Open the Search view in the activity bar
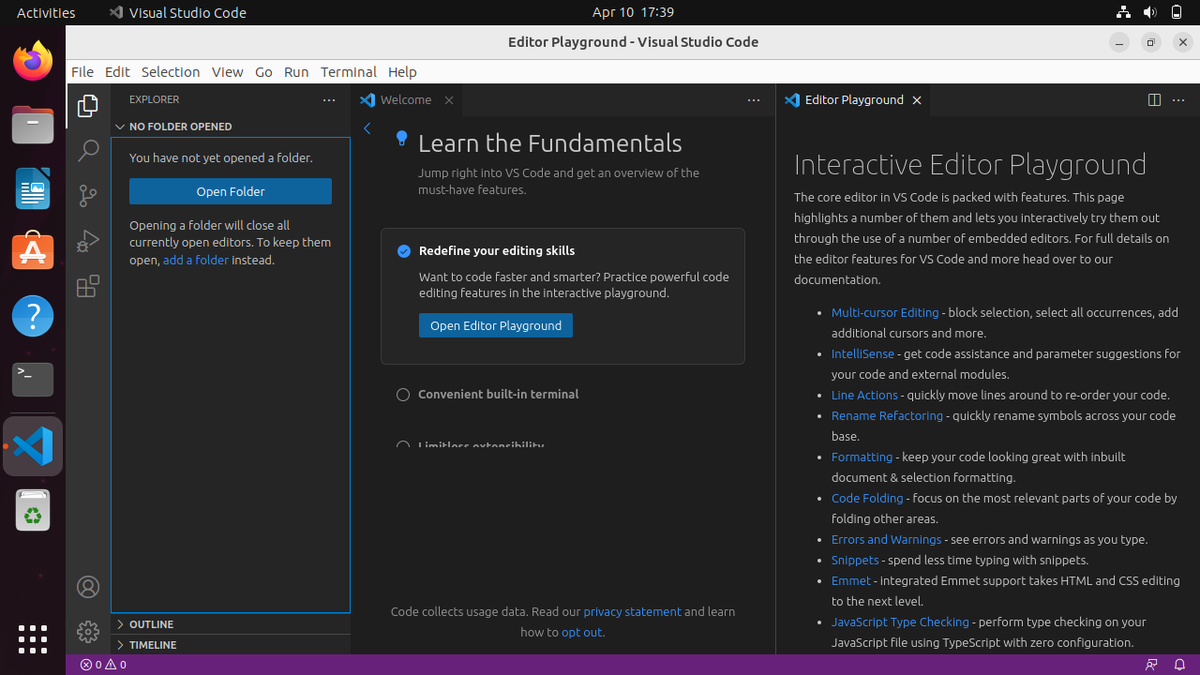This screenshot has width=1200, height=675. tap(87, 150)
